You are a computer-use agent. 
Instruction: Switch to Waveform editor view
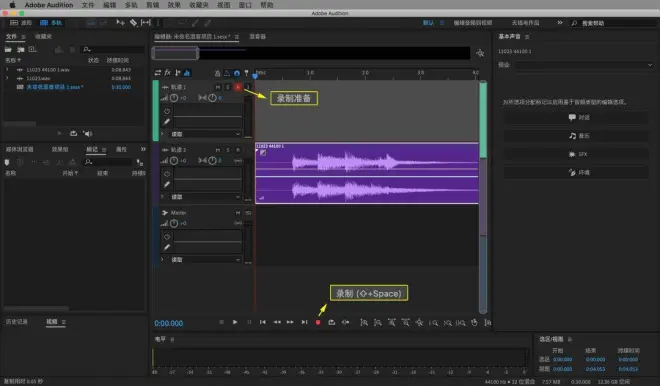tap(21, 23)
